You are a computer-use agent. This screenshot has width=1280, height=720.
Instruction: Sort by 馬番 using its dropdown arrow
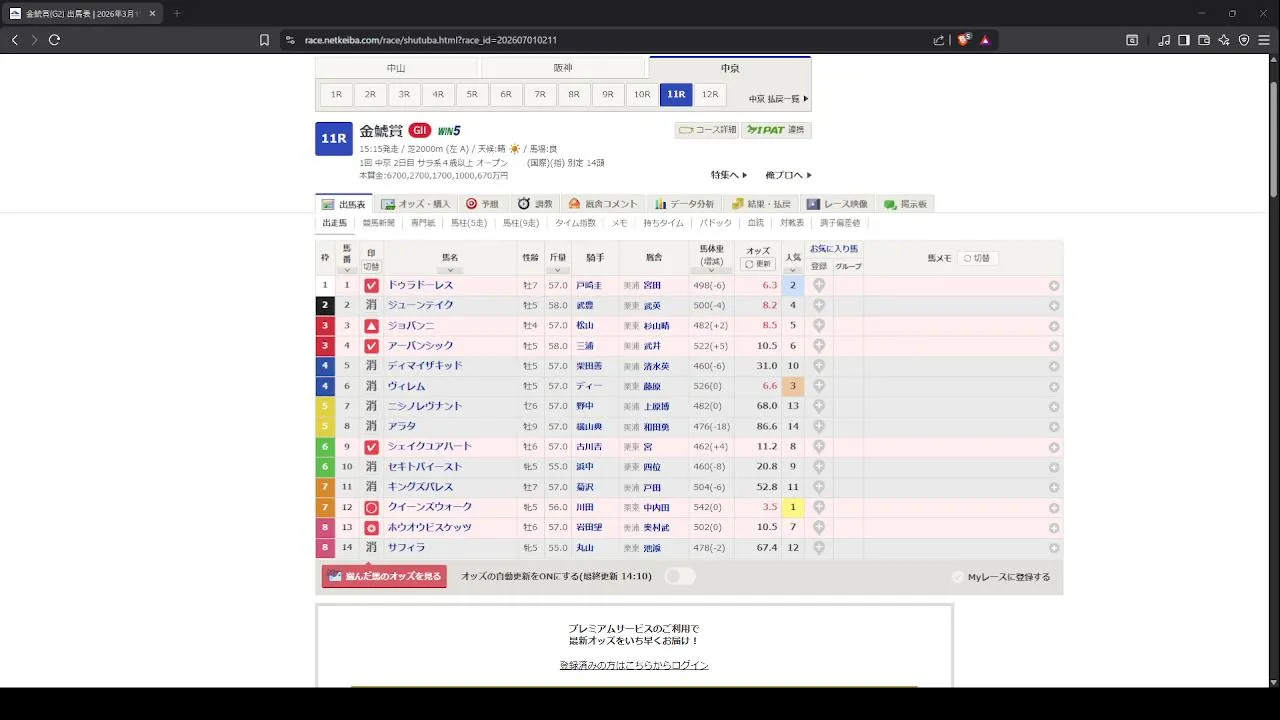click(347, 269)
